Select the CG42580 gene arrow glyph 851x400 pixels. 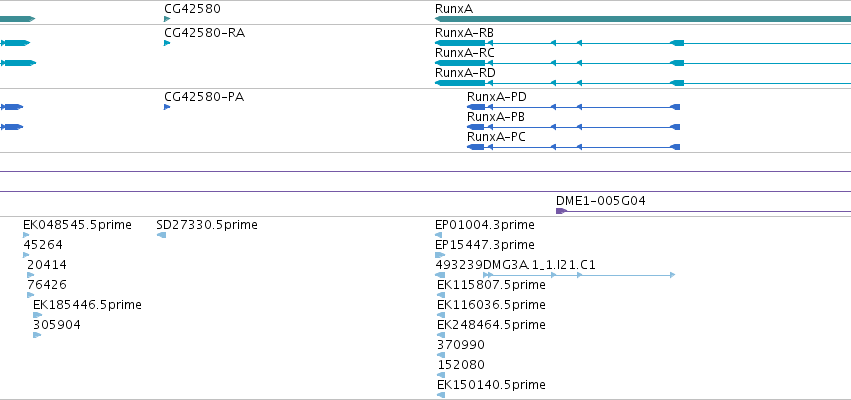point(167,19)
